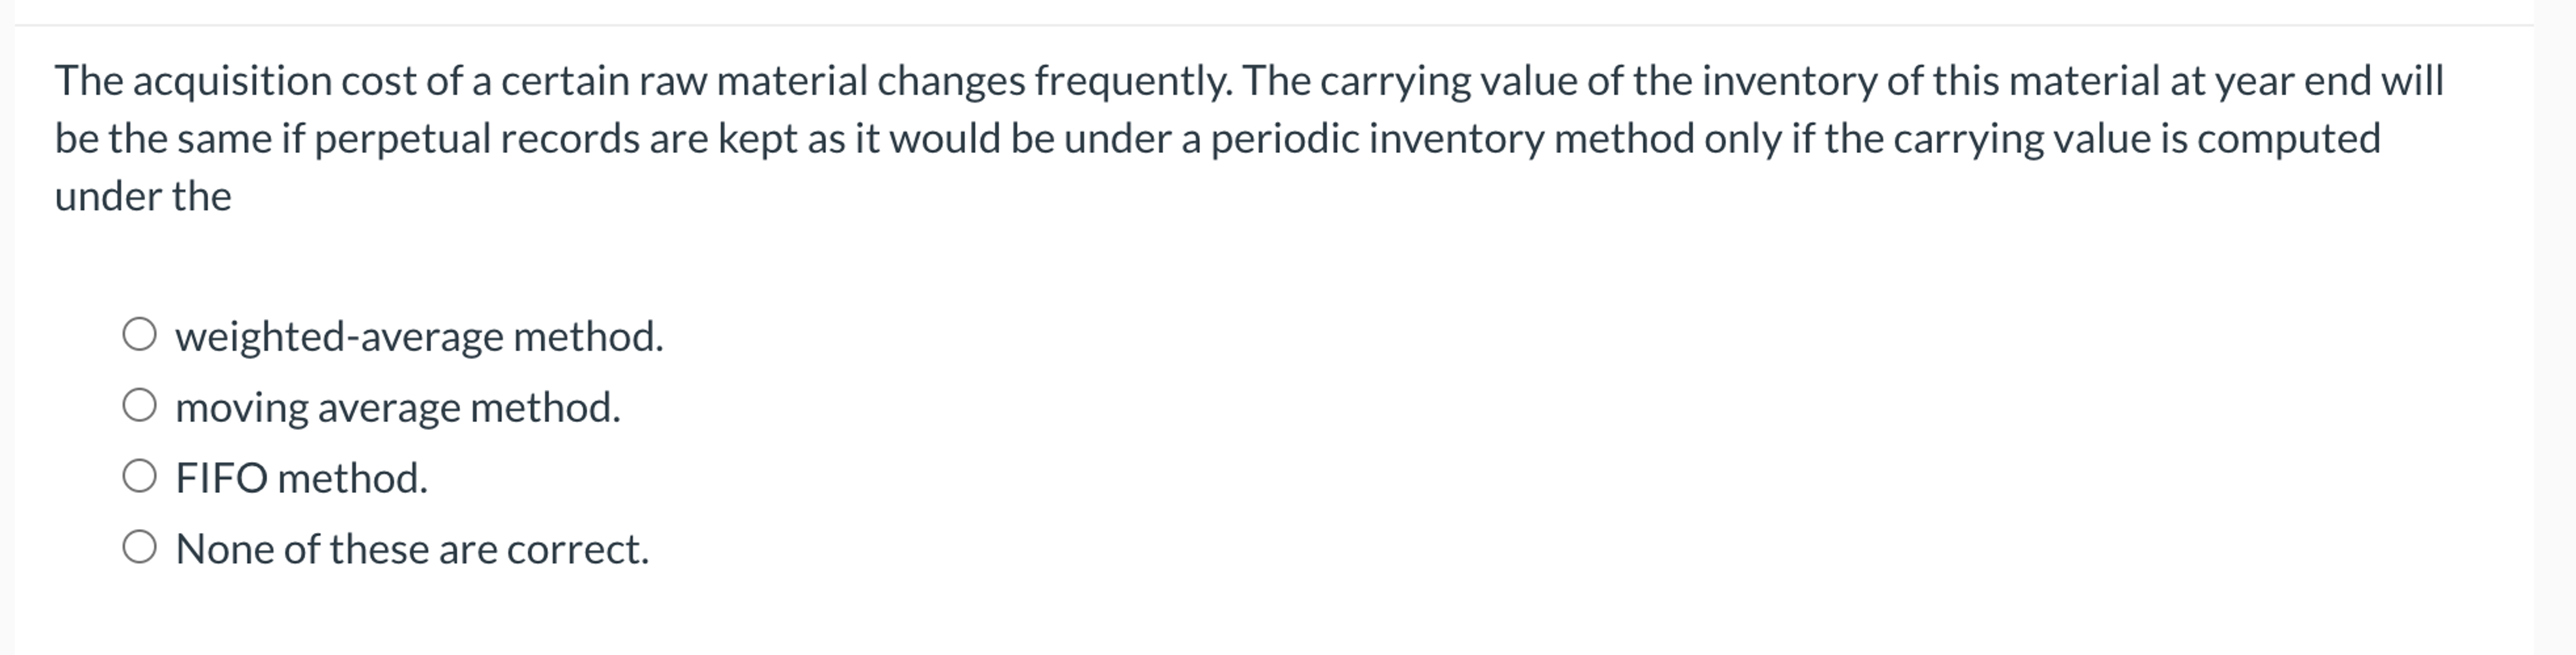Click the None of these are correct text

click(x=413, y=548)
